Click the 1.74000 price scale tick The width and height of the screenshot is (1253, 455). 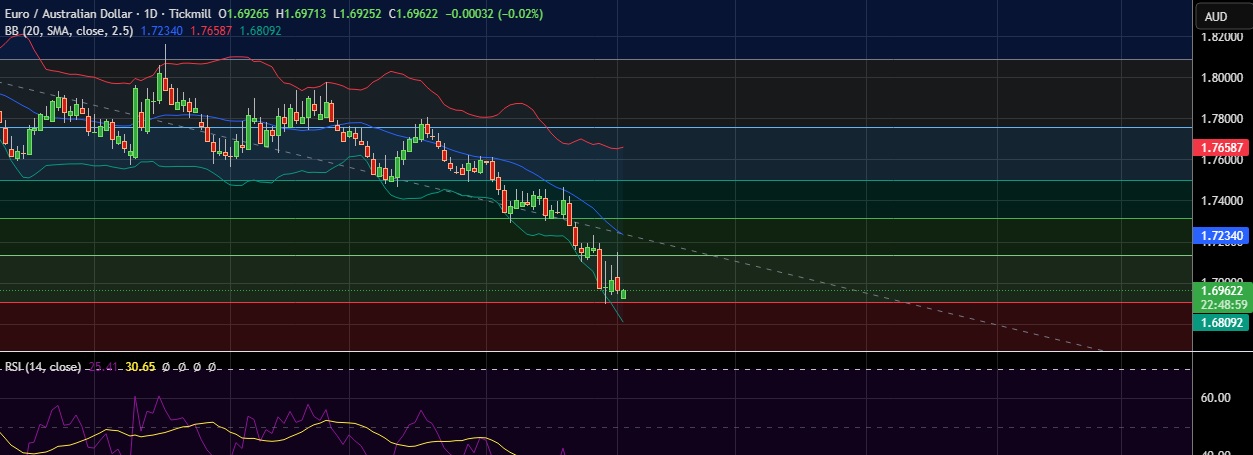tap(1222, 201)
